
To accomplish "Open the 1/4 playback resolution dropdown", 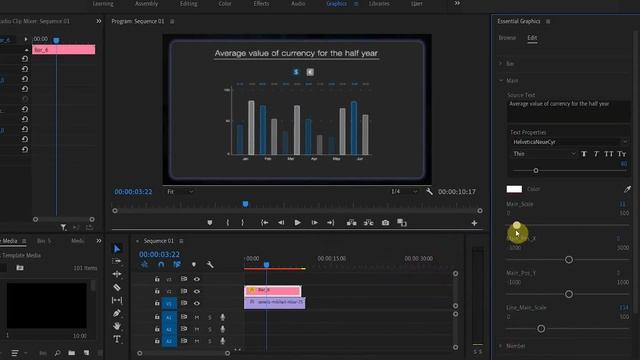I will (404, 191).
